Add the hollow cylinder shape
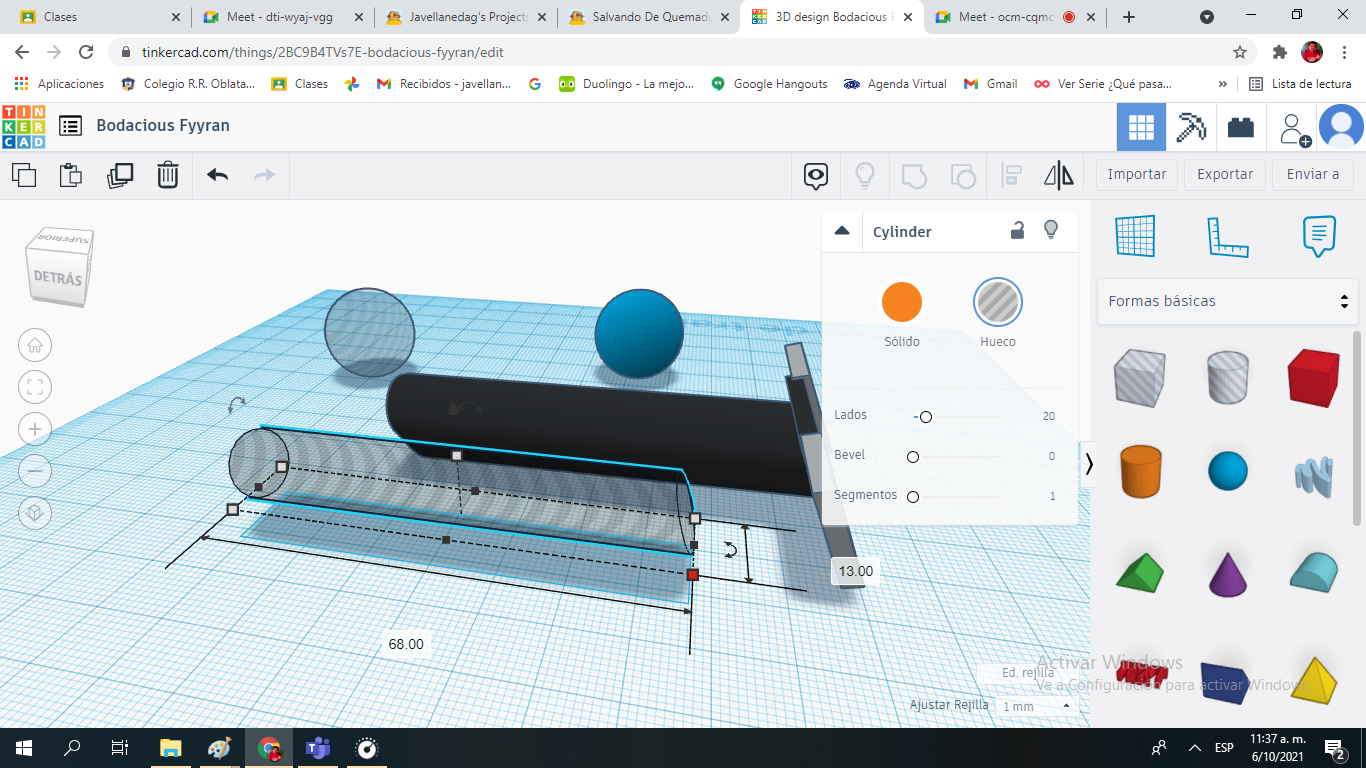Screen dimensions: 1366x768 pos(1227,376)
